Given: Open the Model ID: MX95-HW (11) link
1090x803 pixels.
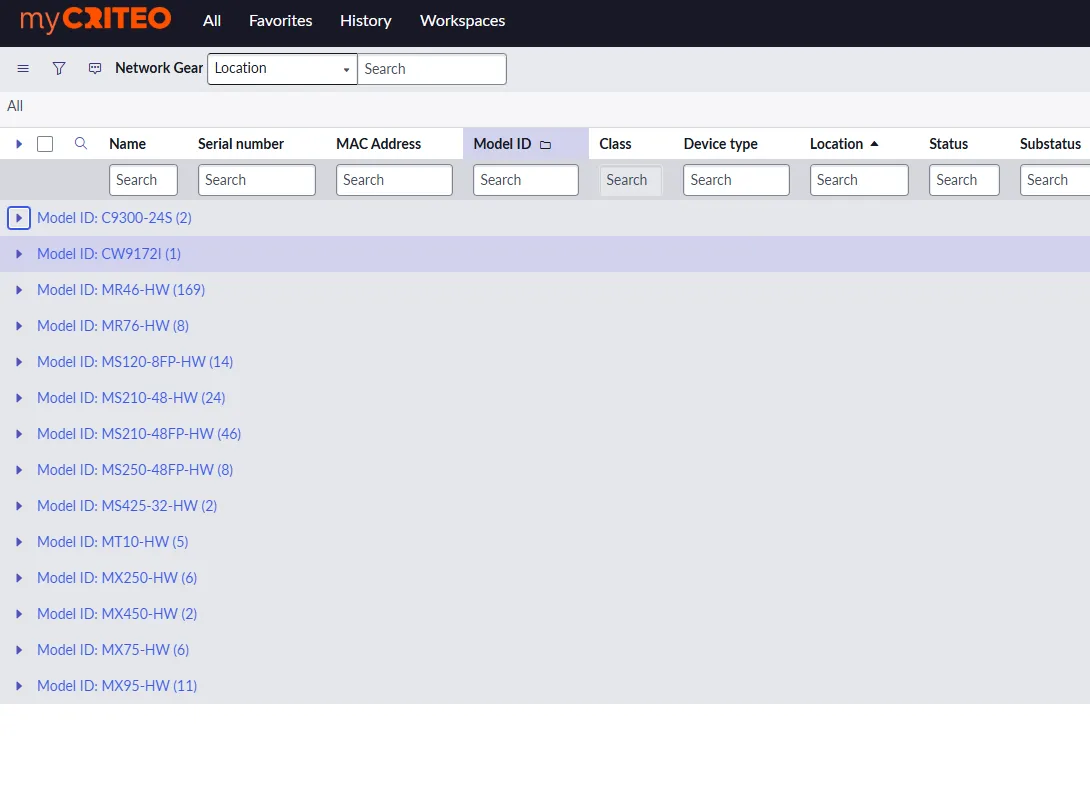Looking at the screenshot, I should 117,686.
